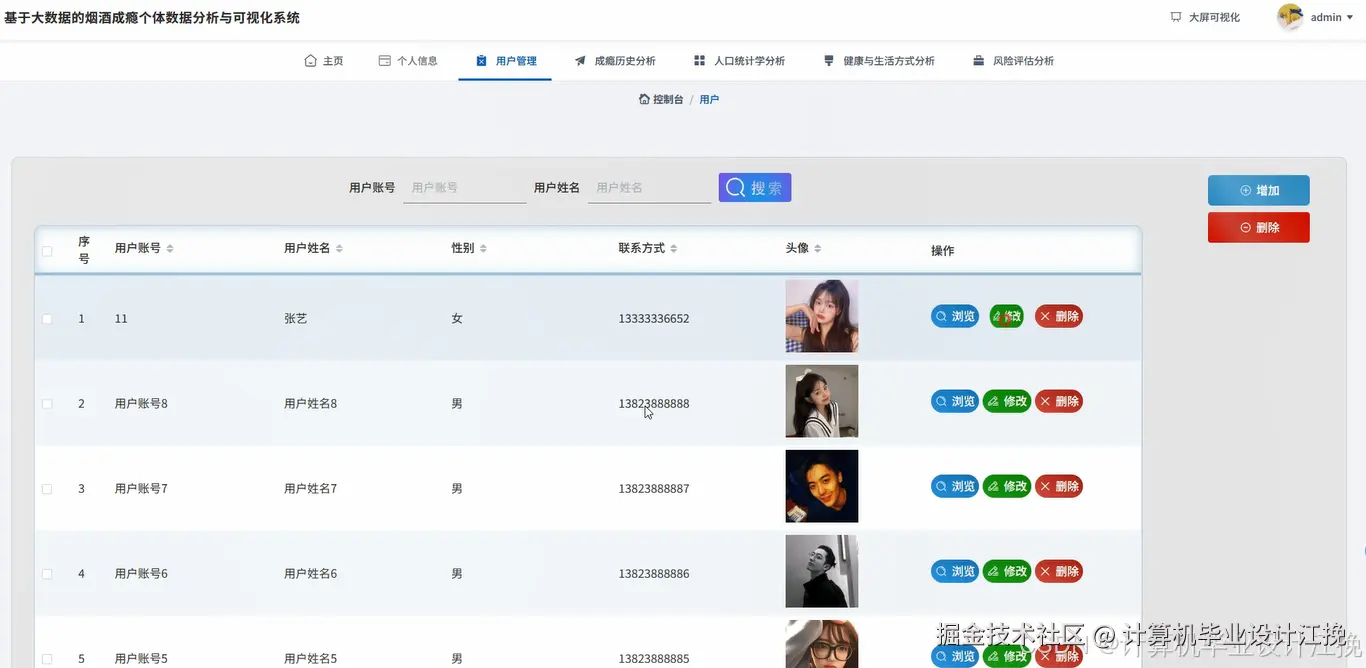Click phone number 13823888886
Image resolution: width=1366 pixels, height=668 pixels.
coord(654,574)
